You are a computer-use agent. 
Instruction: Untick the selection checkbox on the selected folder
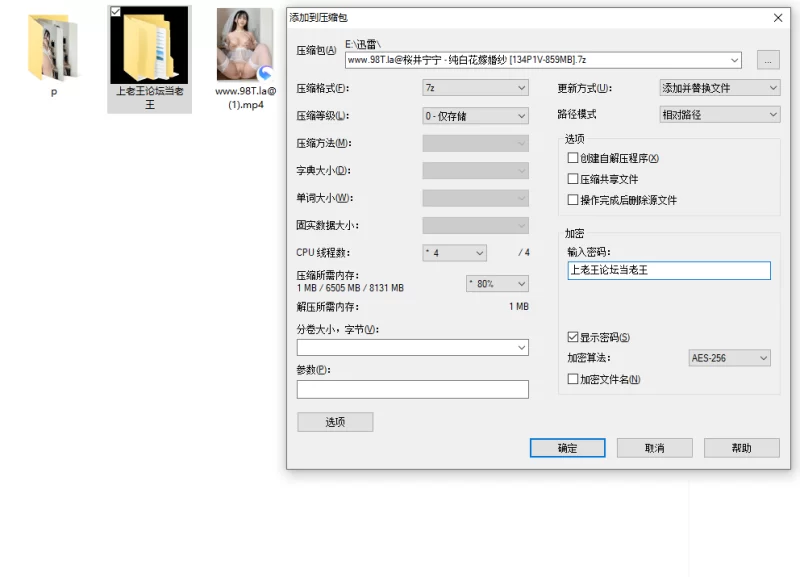[116, 12]
